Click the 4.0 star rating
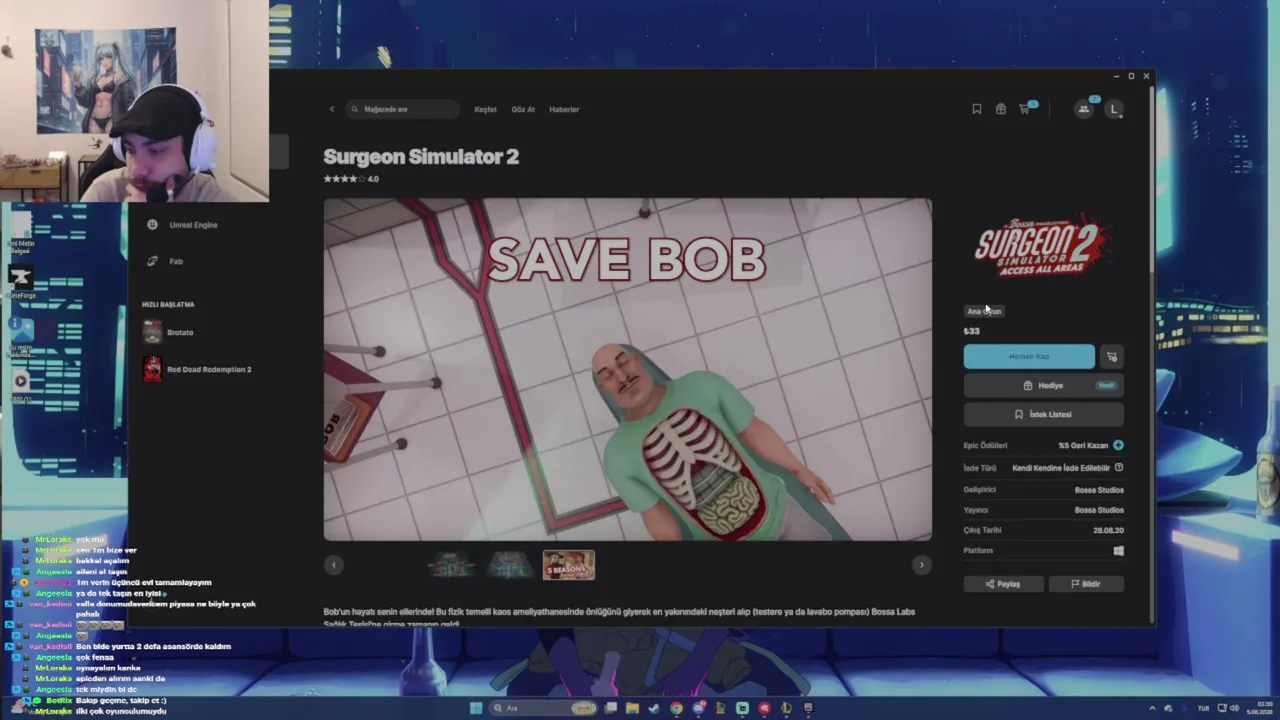Image resolution: width=1280 pixels, height=720 pixels. click(351, 179)
